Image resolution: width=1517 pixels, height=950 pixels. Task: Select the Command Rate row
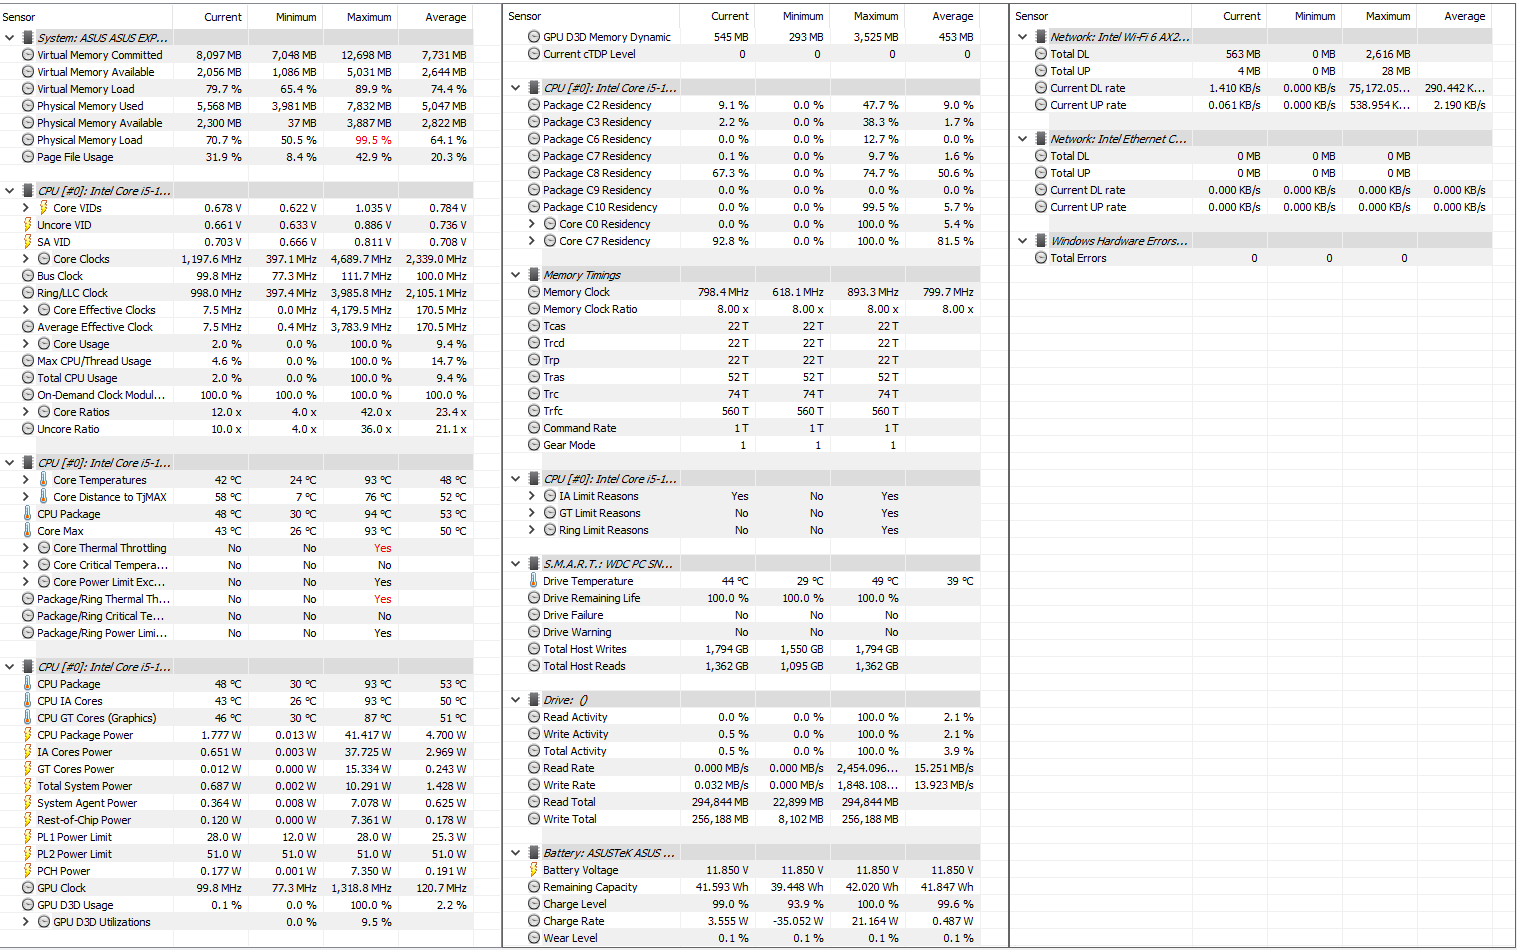tap(743, 428)
